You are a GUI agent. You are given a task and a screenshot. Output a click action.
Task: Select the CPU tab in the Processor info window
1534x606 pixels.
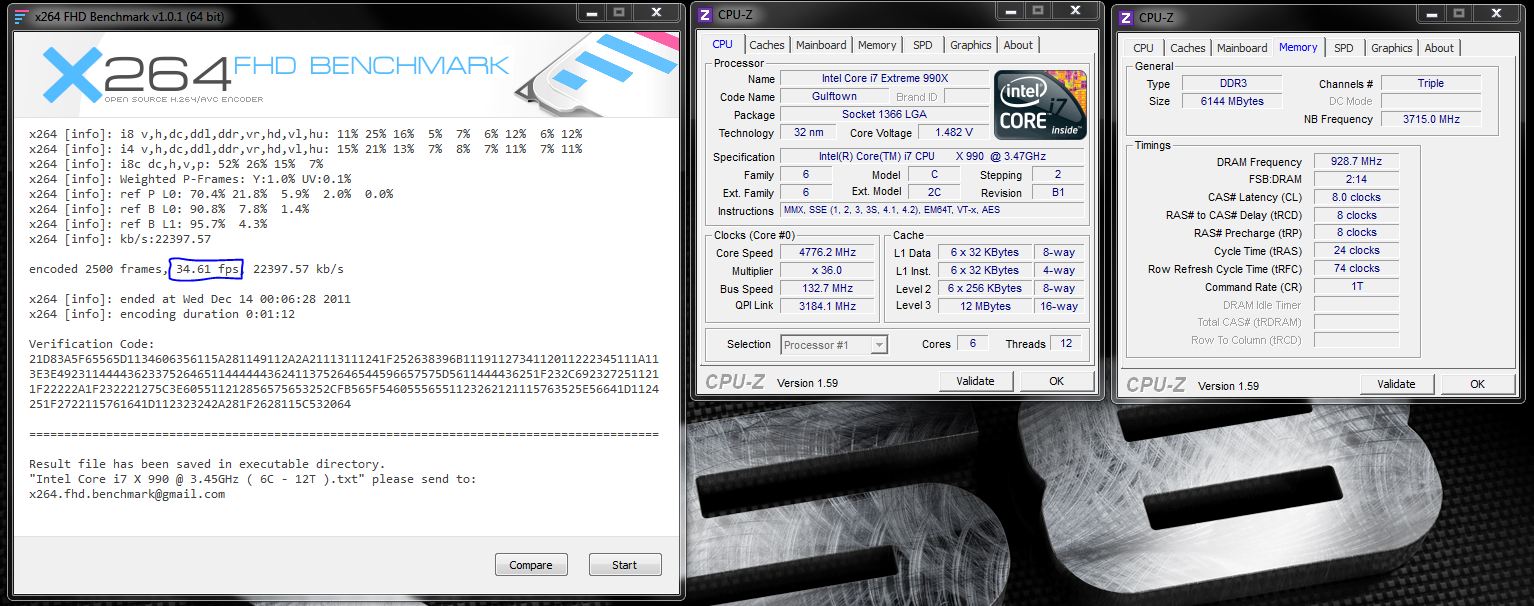(722, 44)
